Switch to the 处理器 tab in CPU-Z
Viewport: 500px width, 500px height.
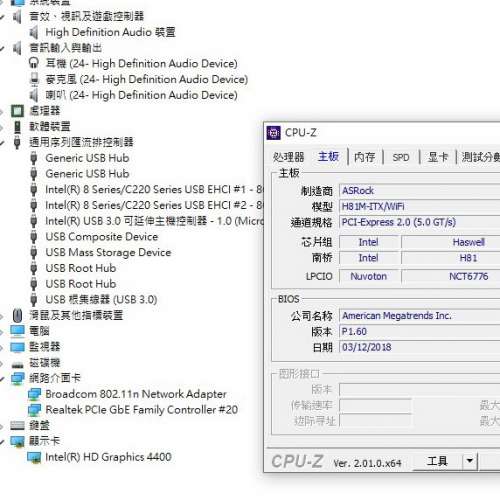click(289, 157)
